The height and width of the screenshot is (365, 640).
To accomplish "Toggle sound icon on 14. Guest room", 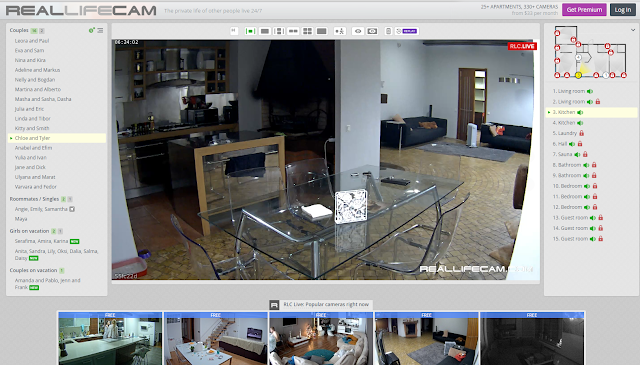I will tap(593, 228).
